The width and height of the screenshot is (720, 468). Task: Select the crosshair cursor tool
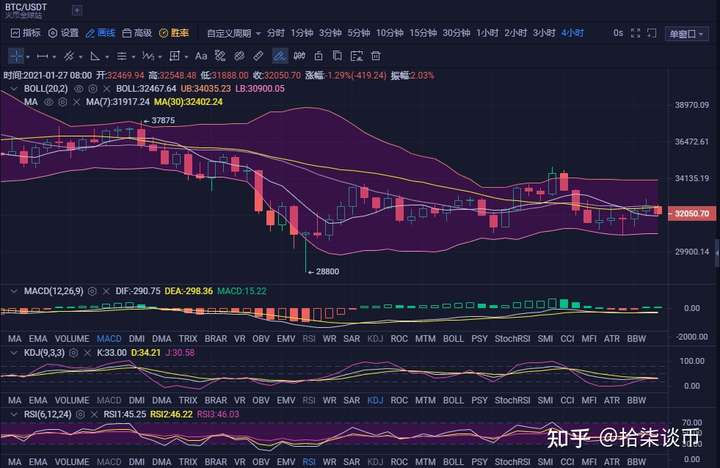pos(16,56)
